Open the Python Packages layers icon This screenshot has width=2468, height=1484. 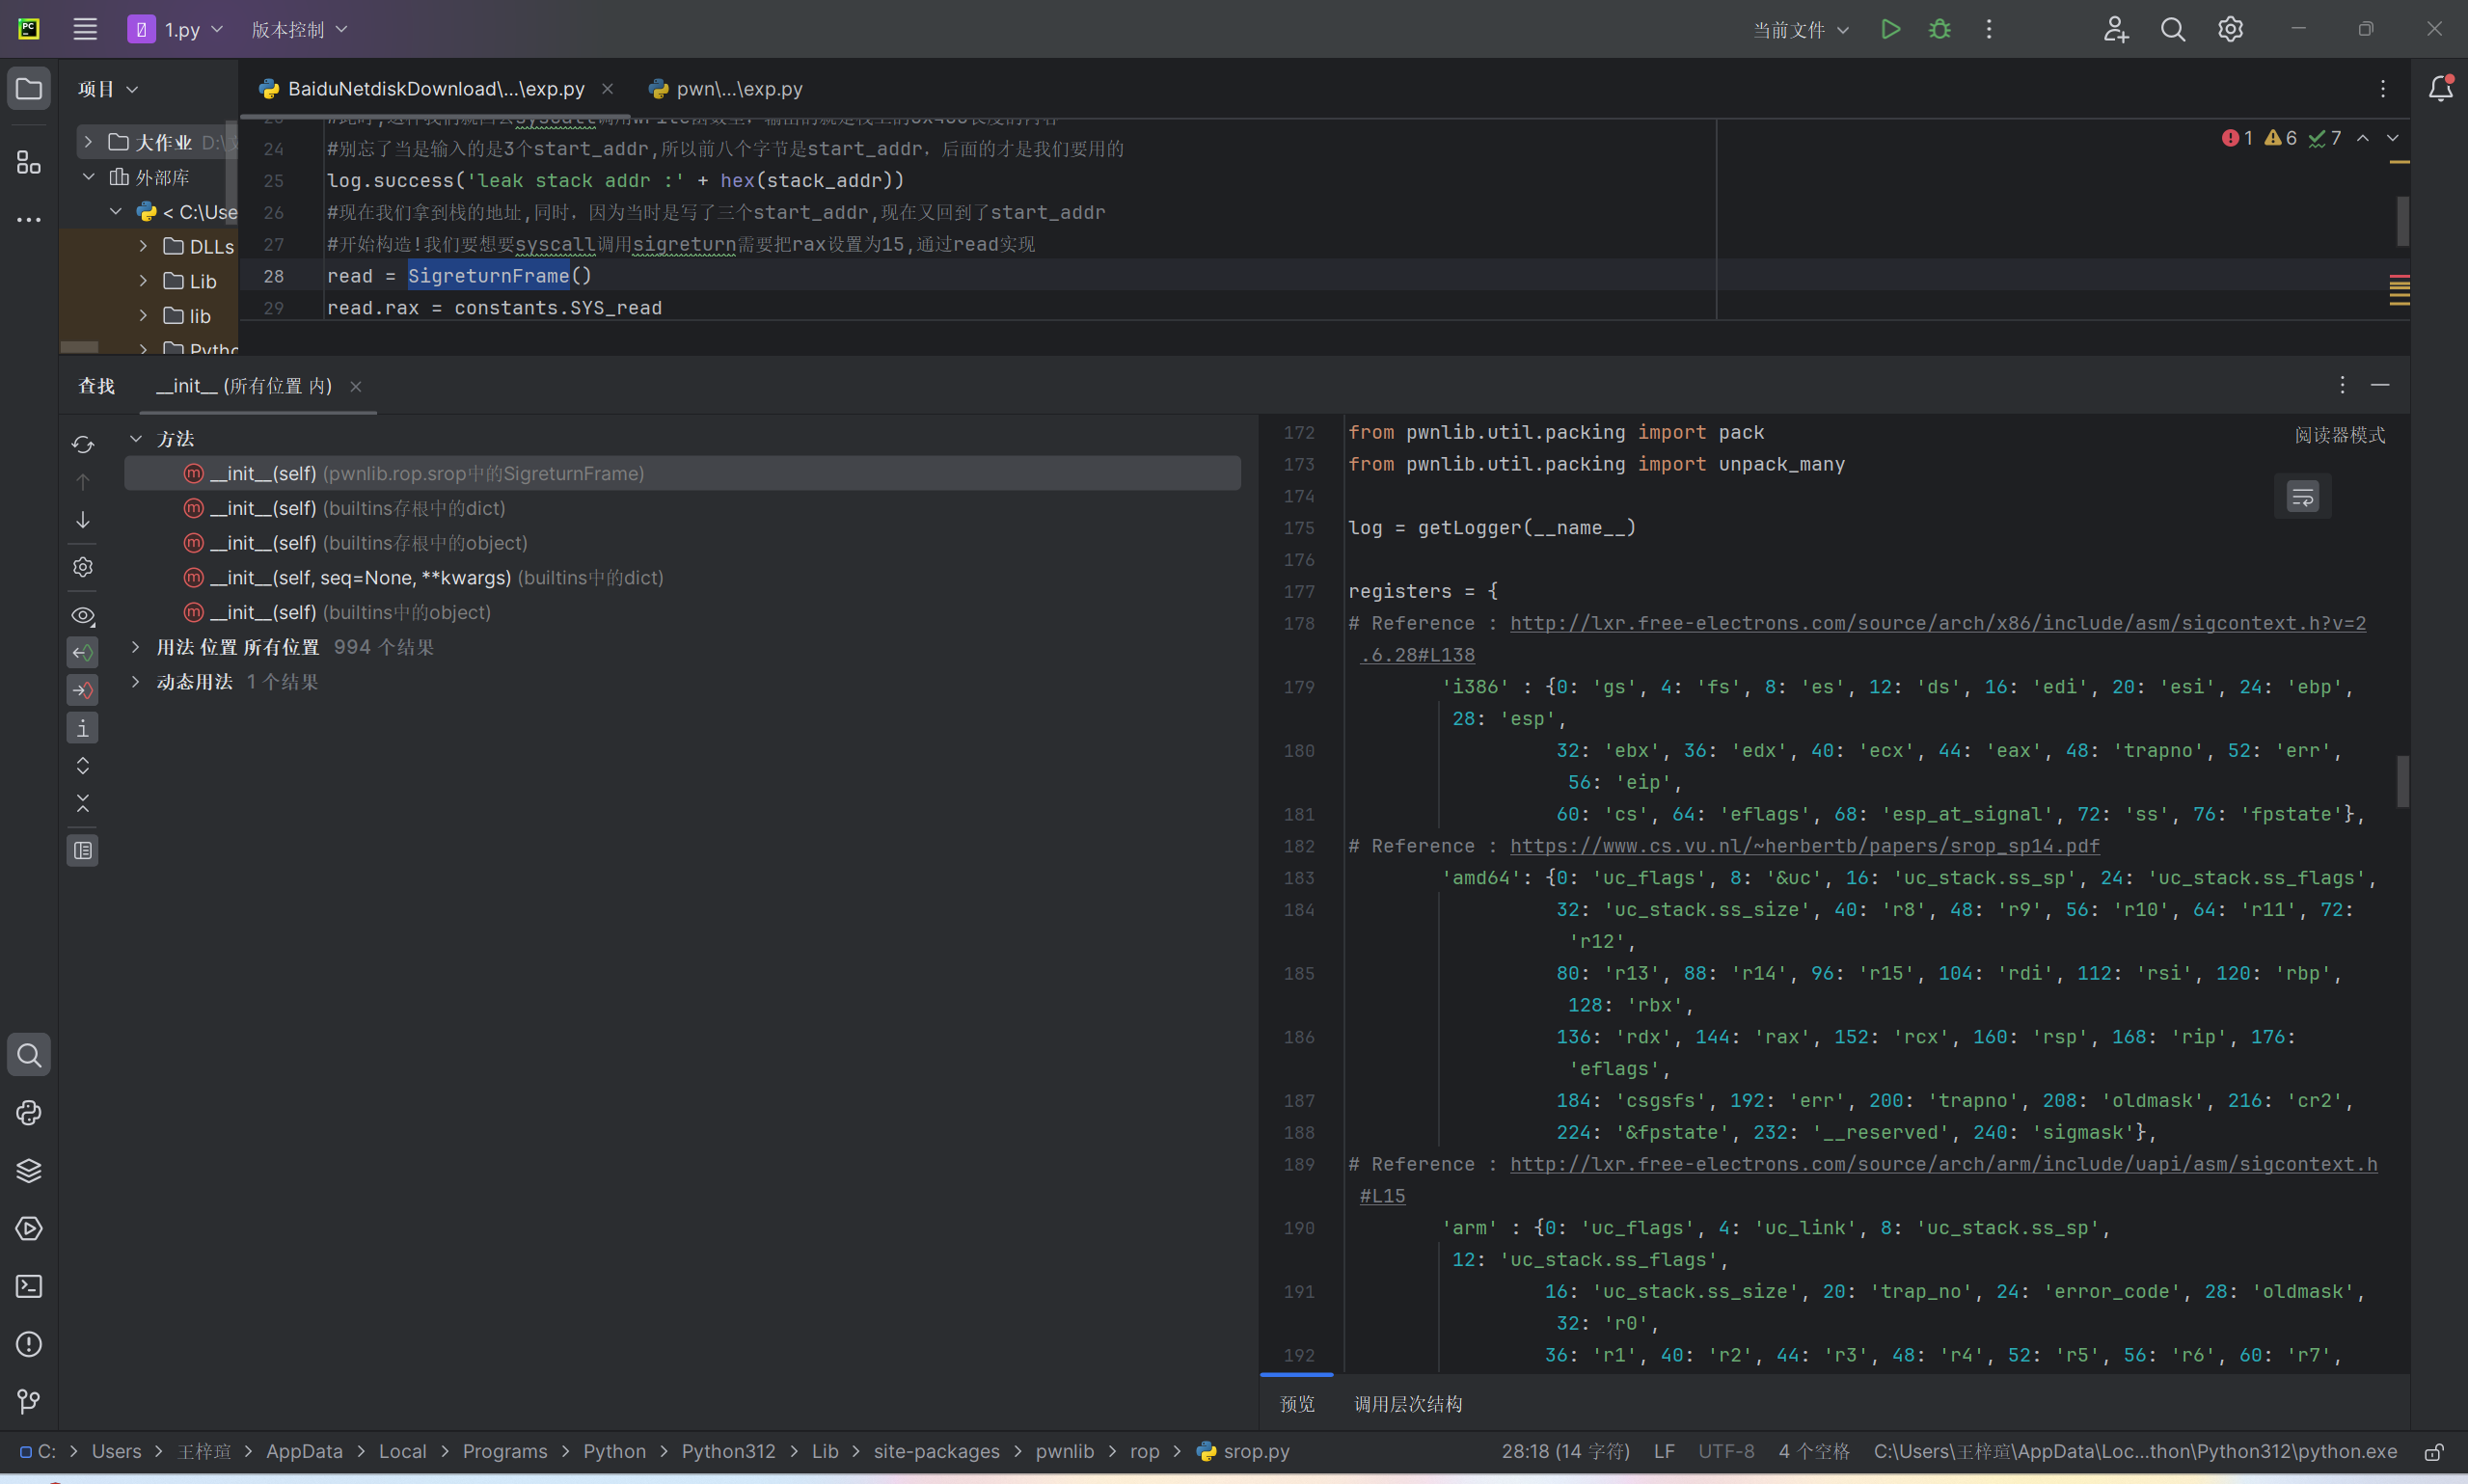[29, 1170]
